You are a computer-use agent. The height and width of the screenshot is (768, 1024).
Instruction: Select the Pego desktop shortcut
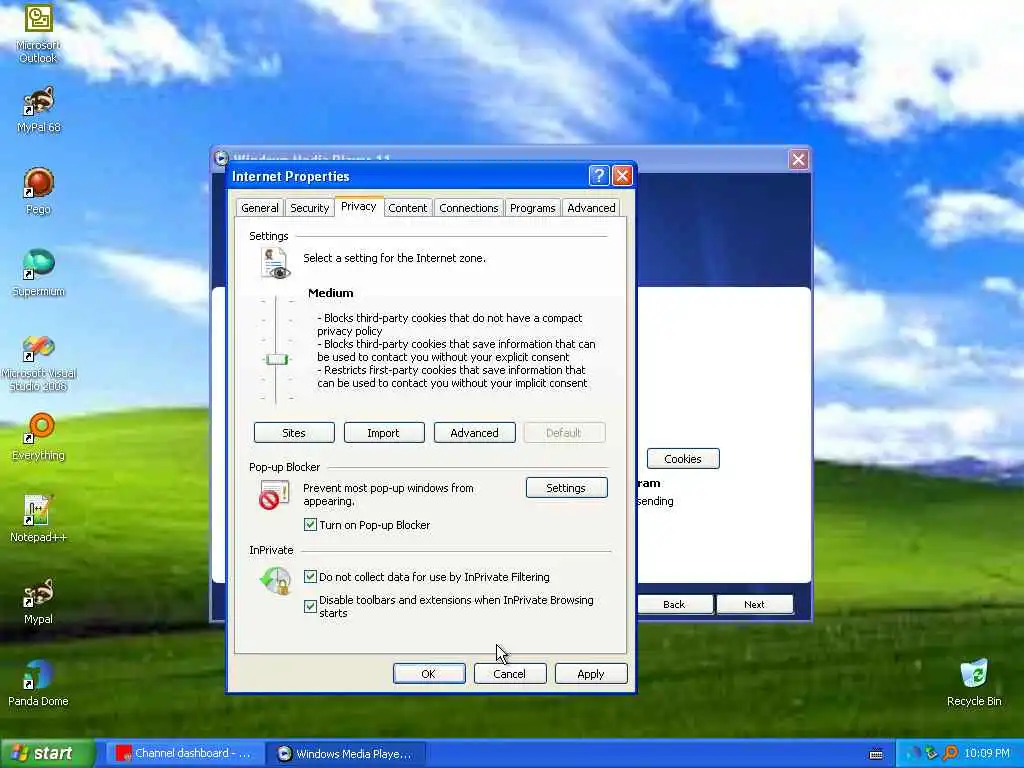click(38, 191)
